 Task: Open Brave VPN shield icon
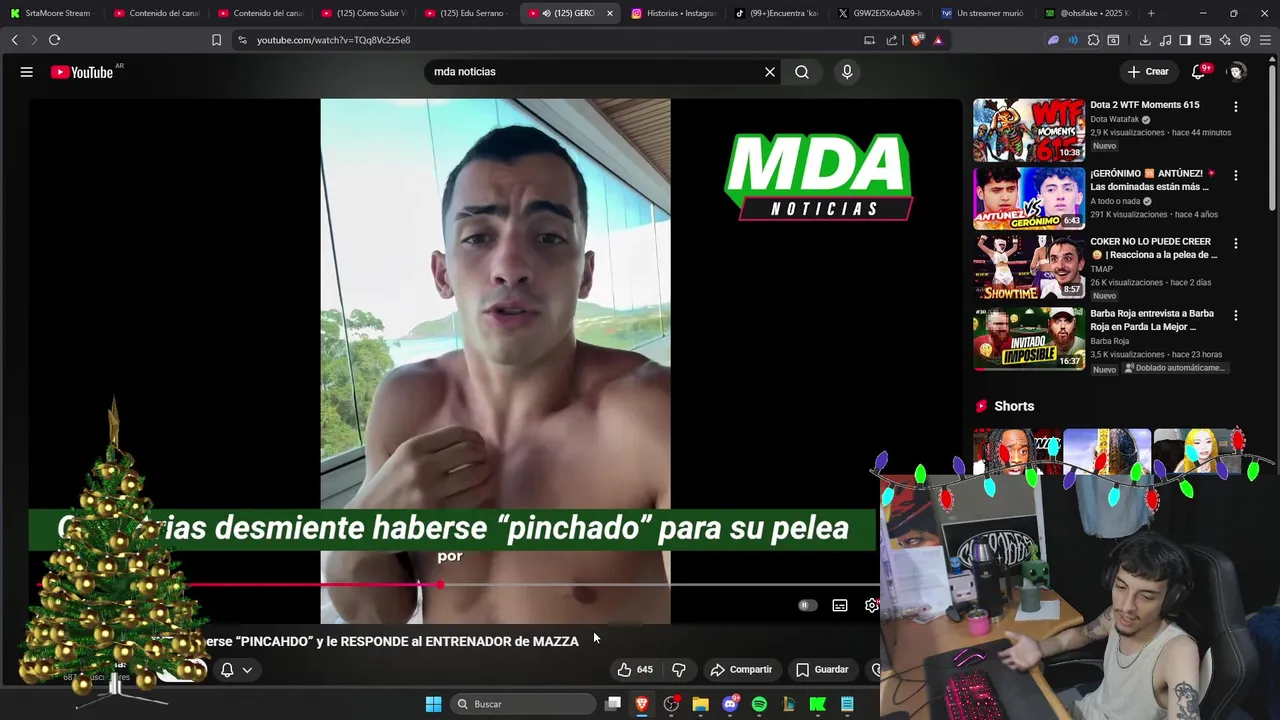tap(1245, 40)
